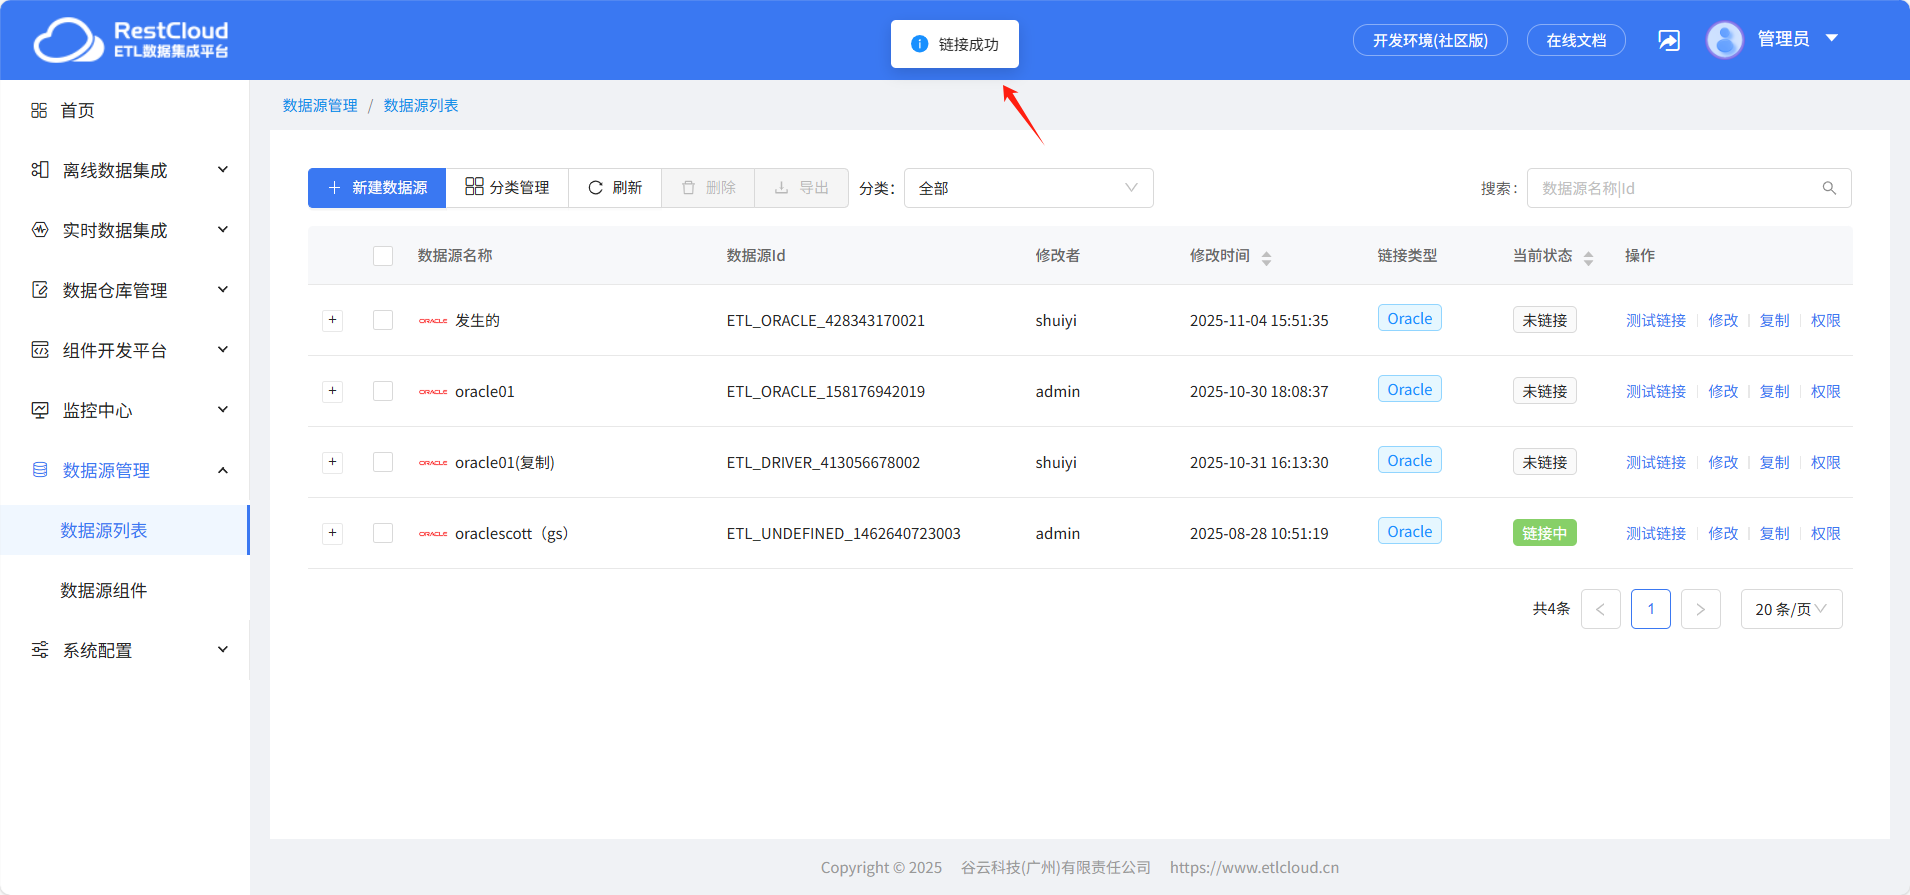Screen dimensions: 1910x895
Task: Open the 分类 dropdown showing 全部
Action: click(1029, 188)
